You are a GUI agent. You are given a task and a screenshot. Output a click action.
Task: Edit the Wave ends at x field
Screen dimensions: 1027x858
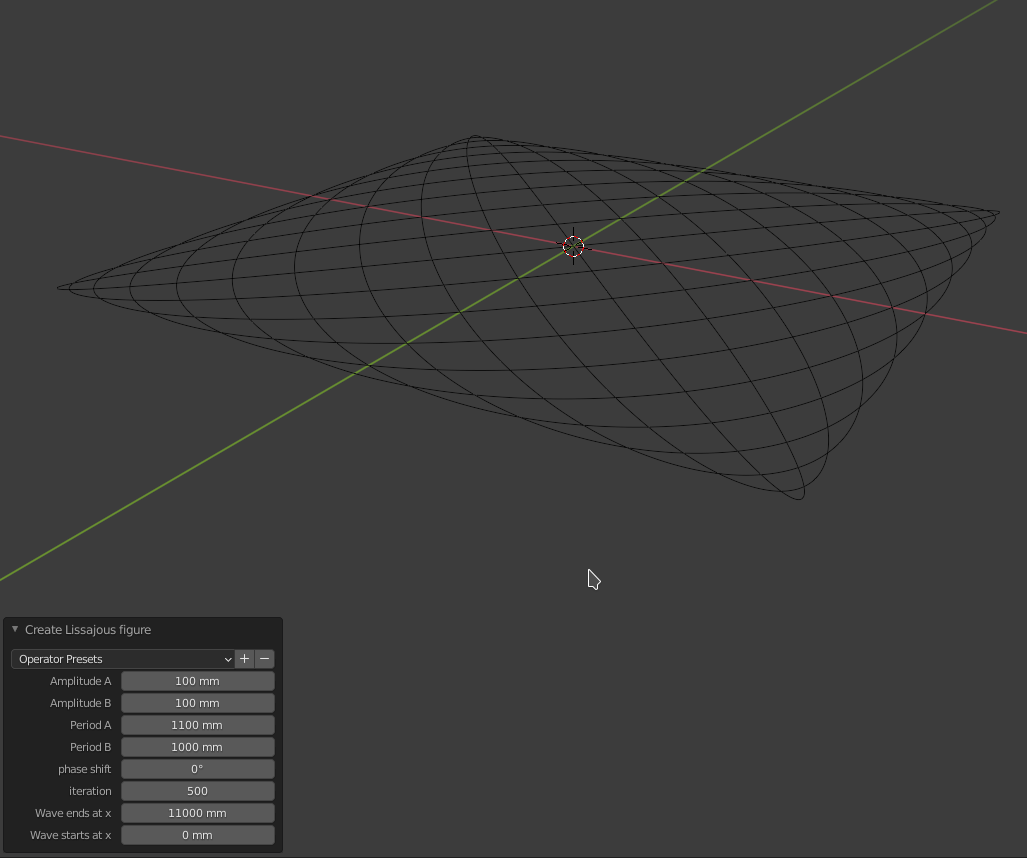point(197,813)
